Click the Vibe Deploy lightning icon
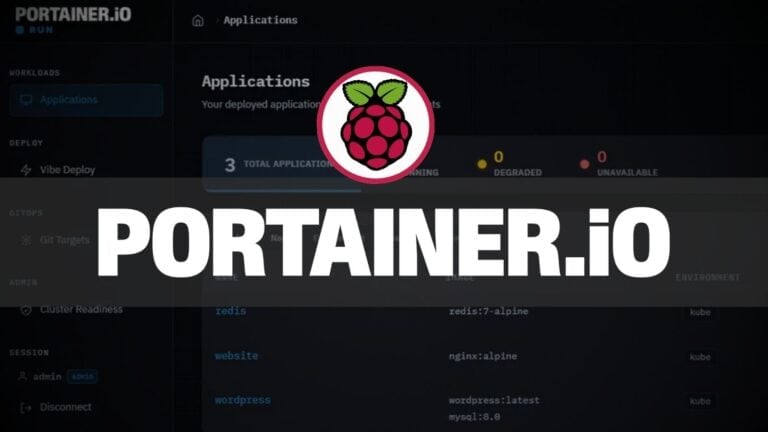This screenshot has height=432, width=768. 26,170
